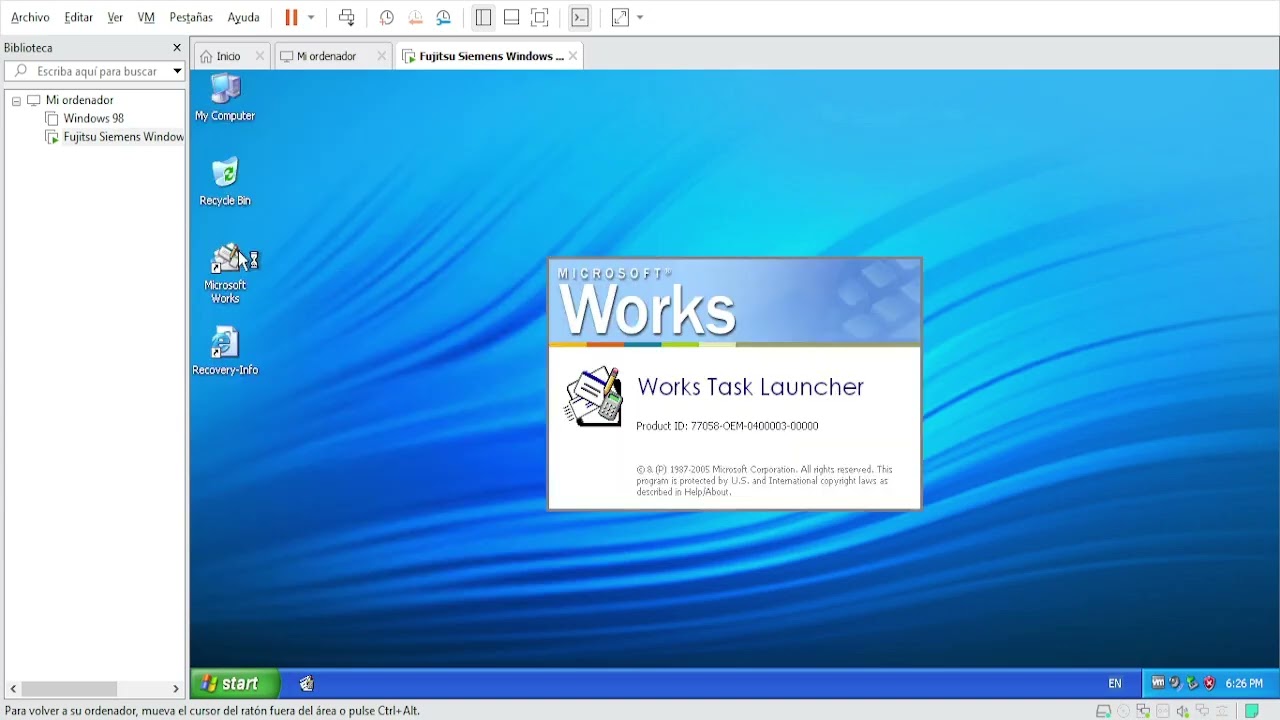
Task: Open the Ver menu
Action: 115,17
